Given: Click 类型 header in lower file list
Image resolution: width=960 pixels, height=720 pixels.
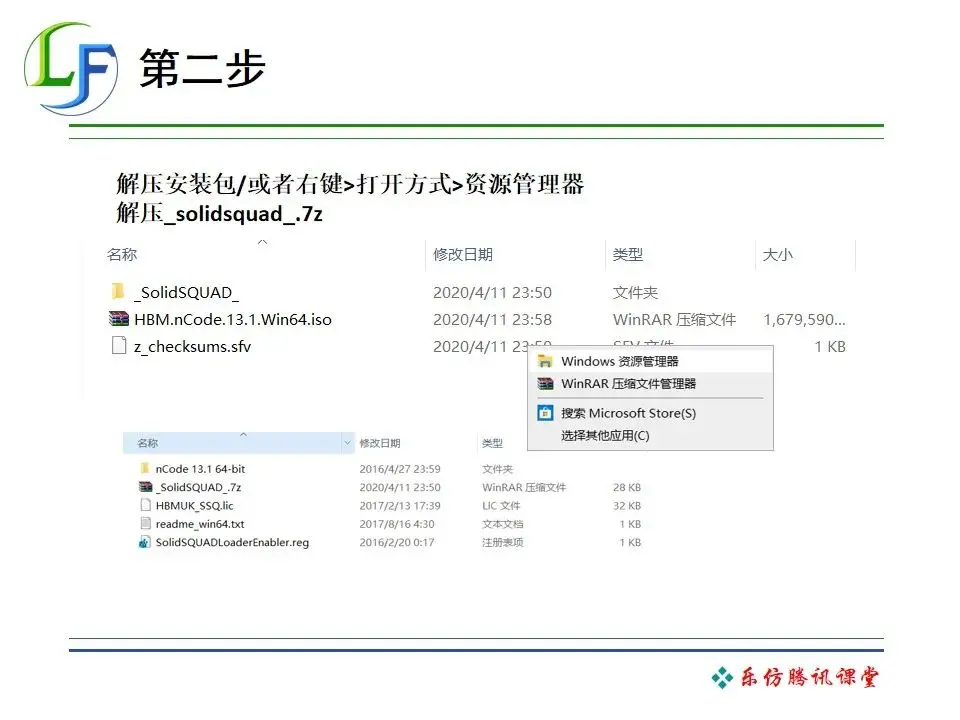Looking at the screenshot, I should tap(492, 443).
